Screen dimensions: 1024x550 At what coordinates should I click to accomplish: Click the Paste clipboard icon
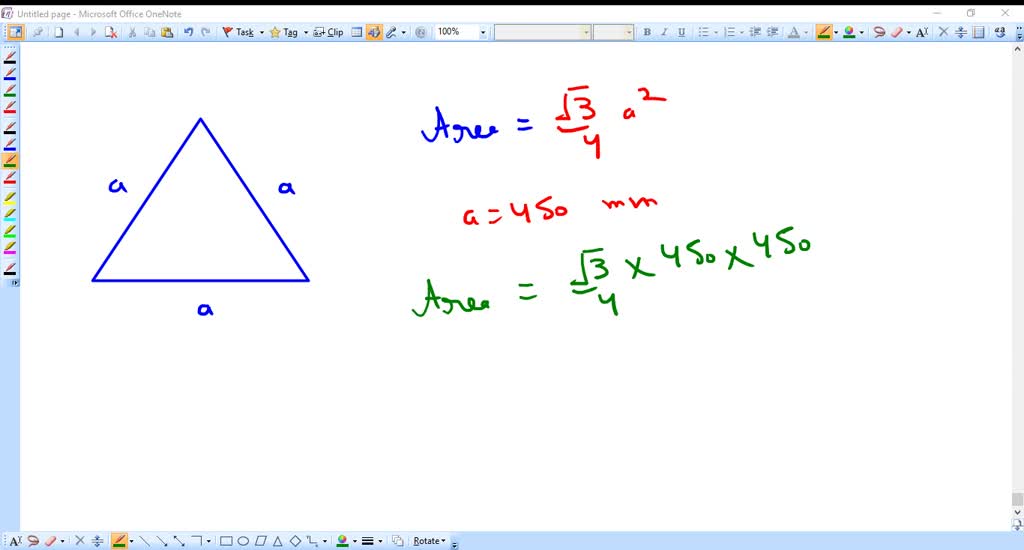(x=167, y=32)
